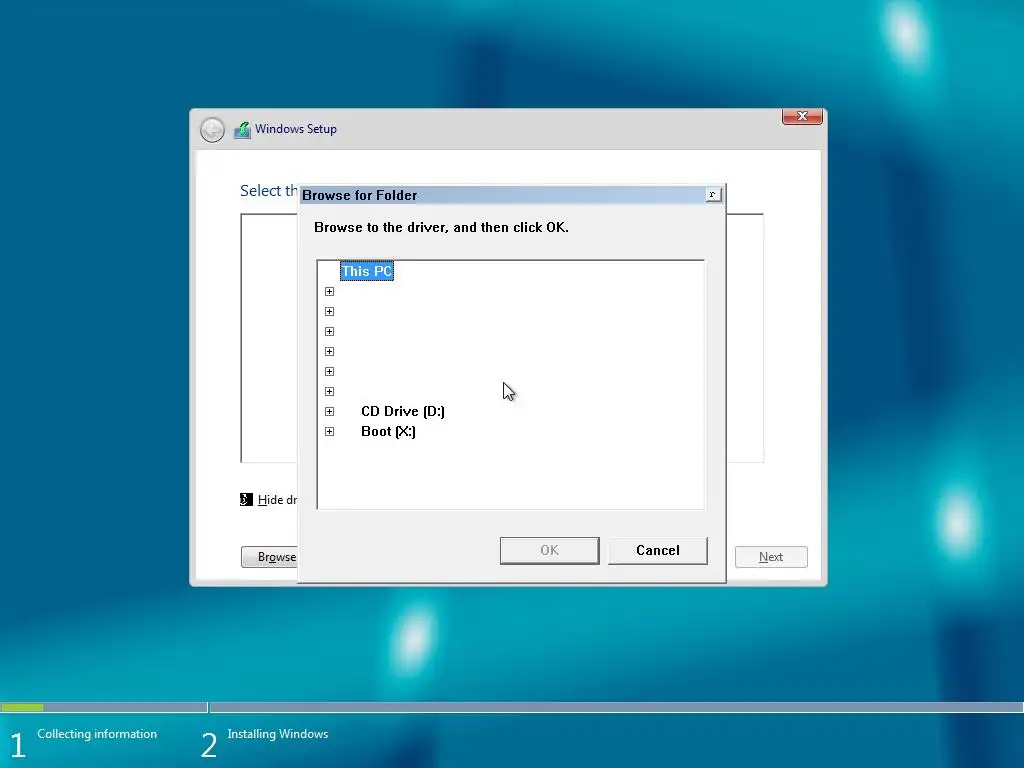Screen dimensions: 1024x768
Task: Click the grayed OK button
Action: tap(549, 551)
